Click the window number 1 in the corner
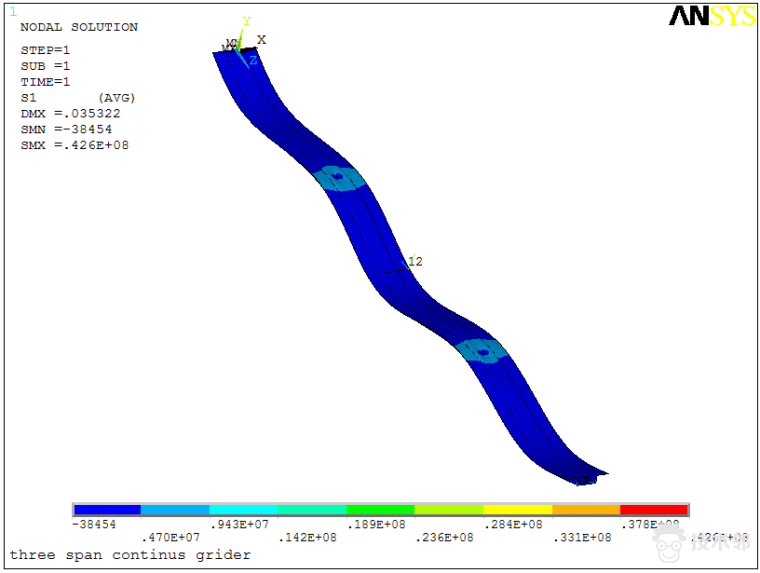 [12, 12]
